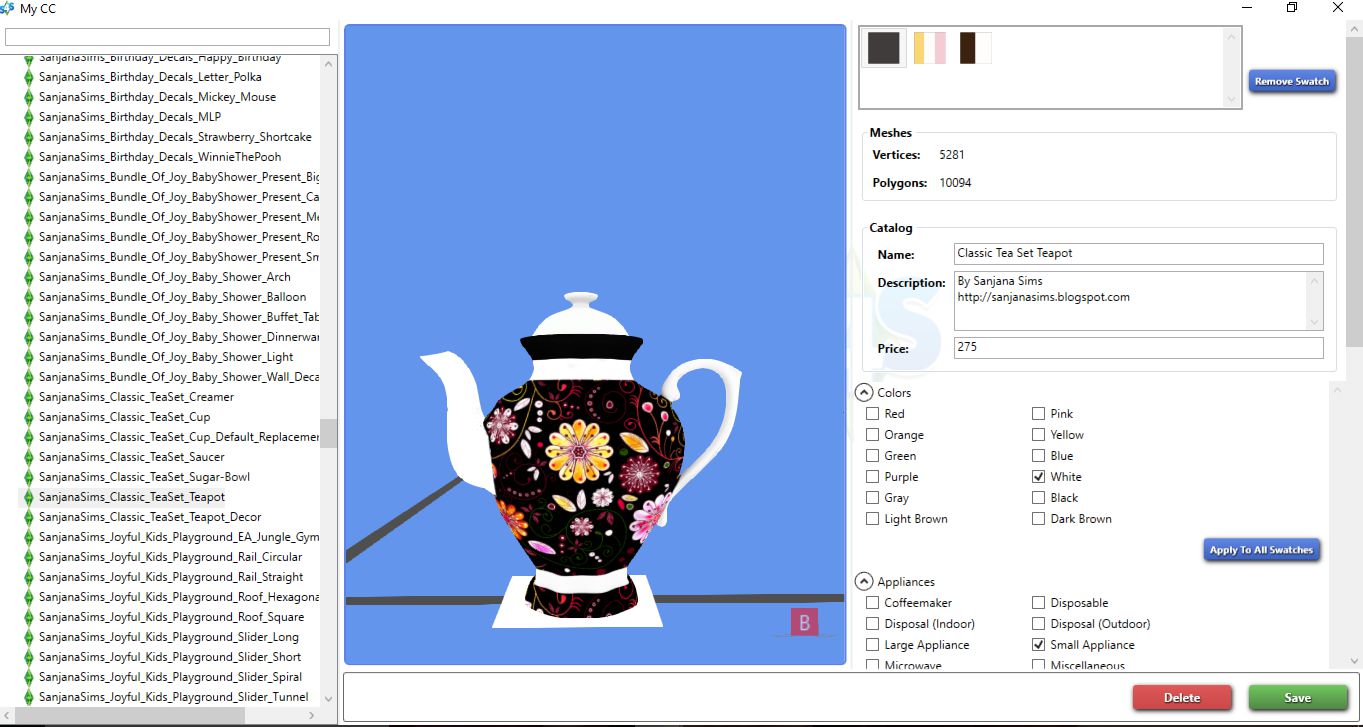Uncheck the White color checkbox
Viewport: 1363px width, 727px height.
coord(1039,477)
